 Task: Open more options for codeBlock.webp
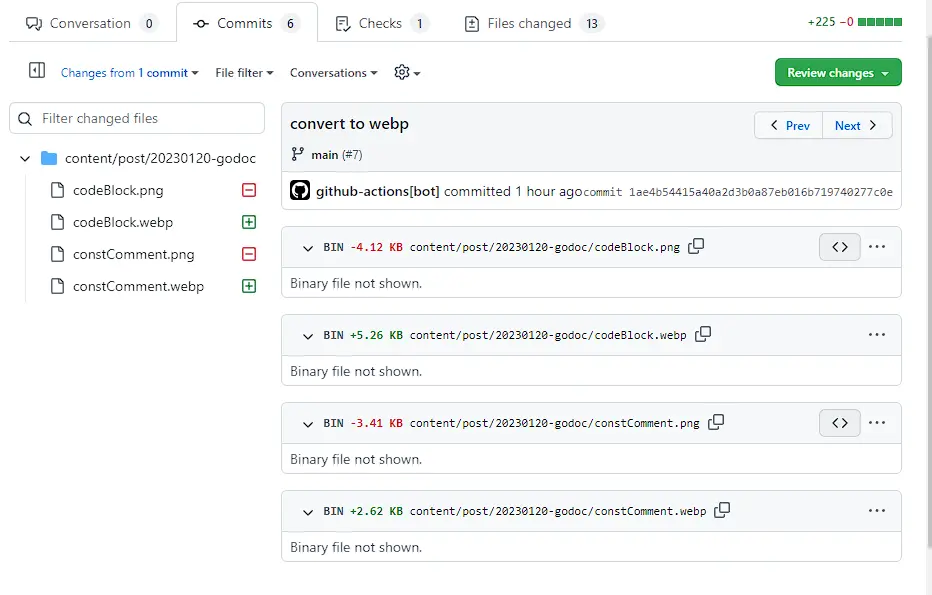[877, 335]
